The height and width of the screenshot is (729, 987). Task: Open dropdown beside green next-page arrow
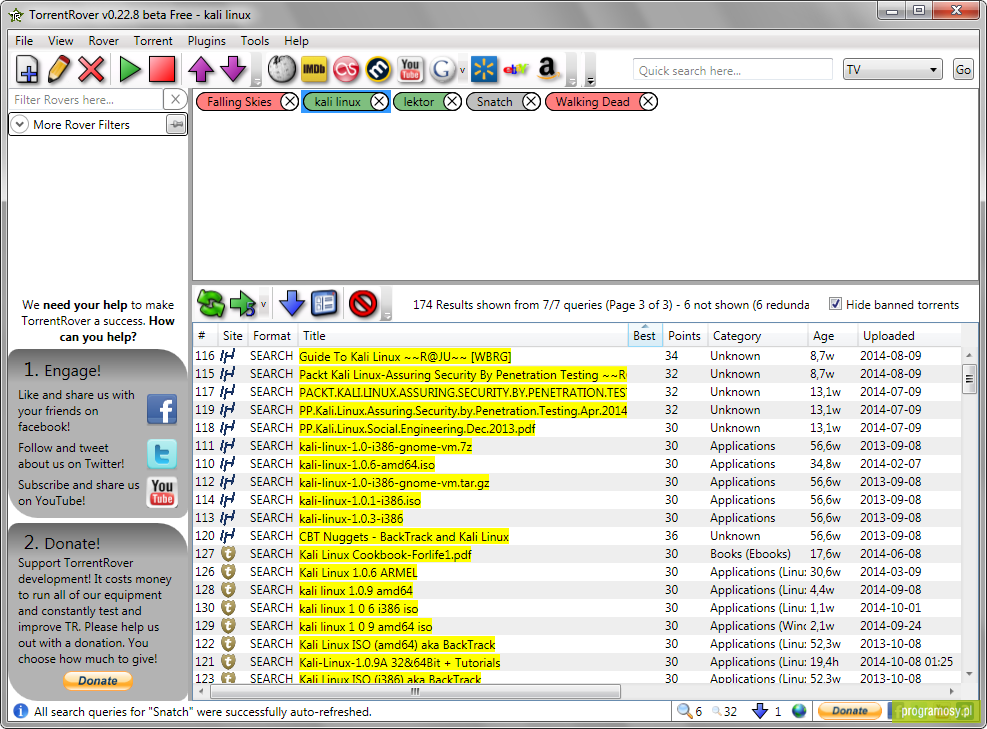tap(264, 305)
